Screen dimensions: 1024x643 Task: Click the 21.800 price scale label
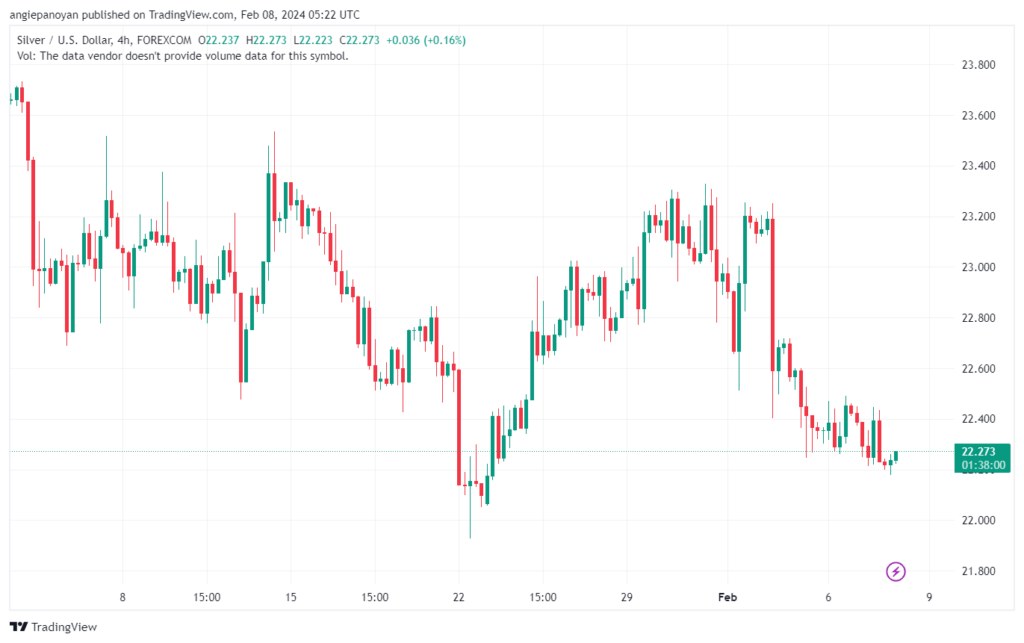(976, 572)
